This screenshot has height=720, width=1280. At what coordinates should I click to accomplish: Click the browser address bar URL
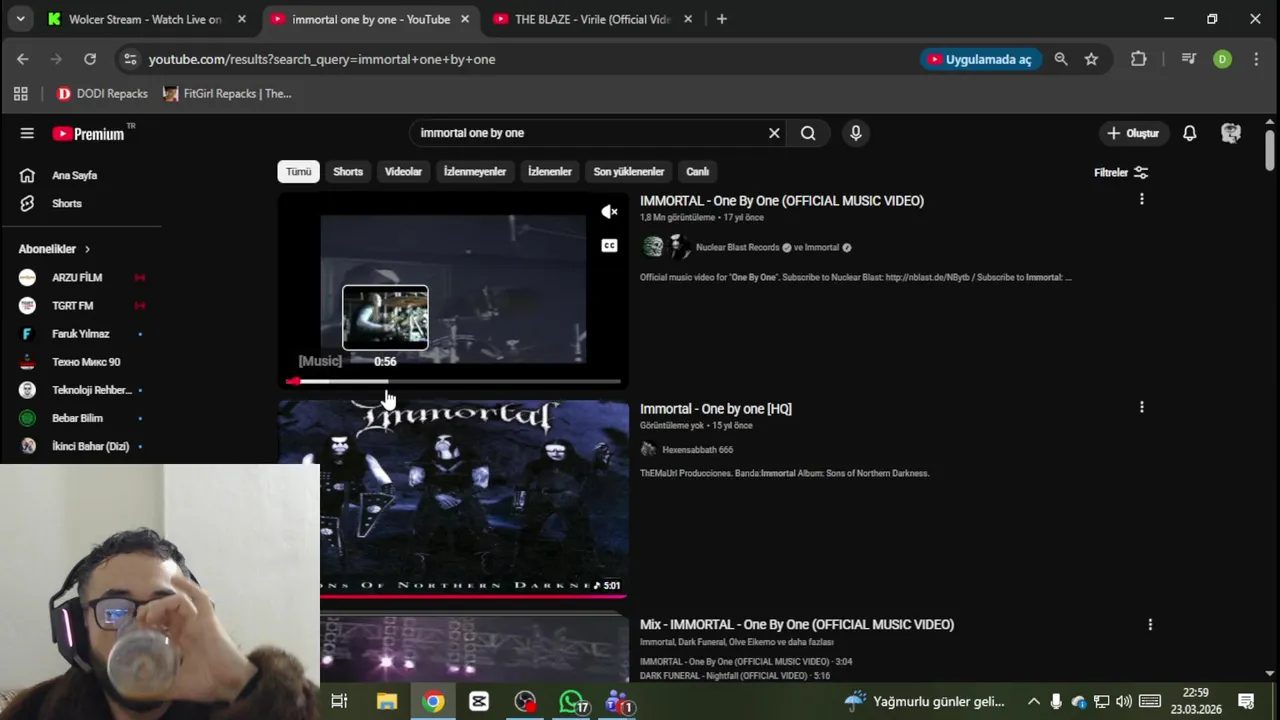[322, 59]
